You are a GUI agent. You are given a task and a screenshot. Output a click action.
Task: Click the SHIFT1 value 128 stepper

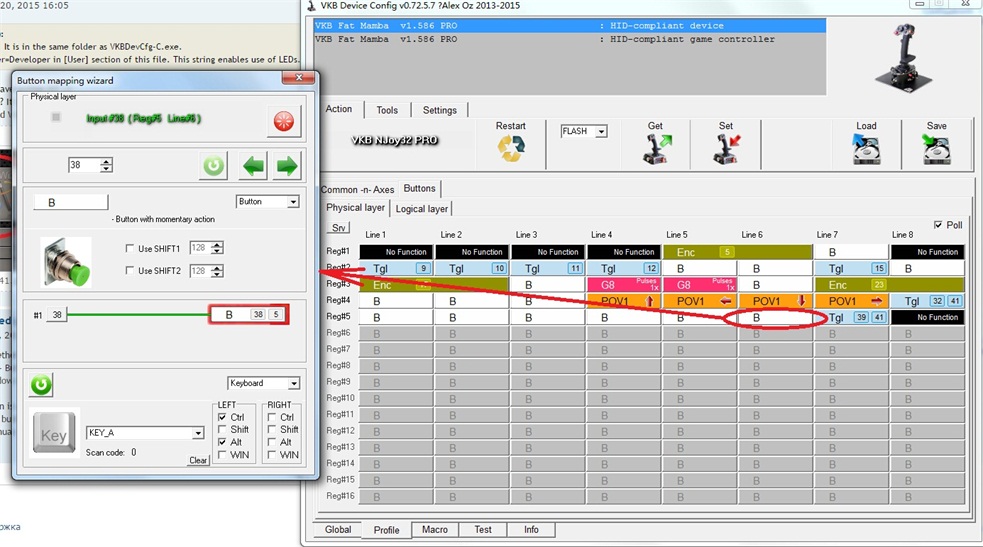(217, 248)
